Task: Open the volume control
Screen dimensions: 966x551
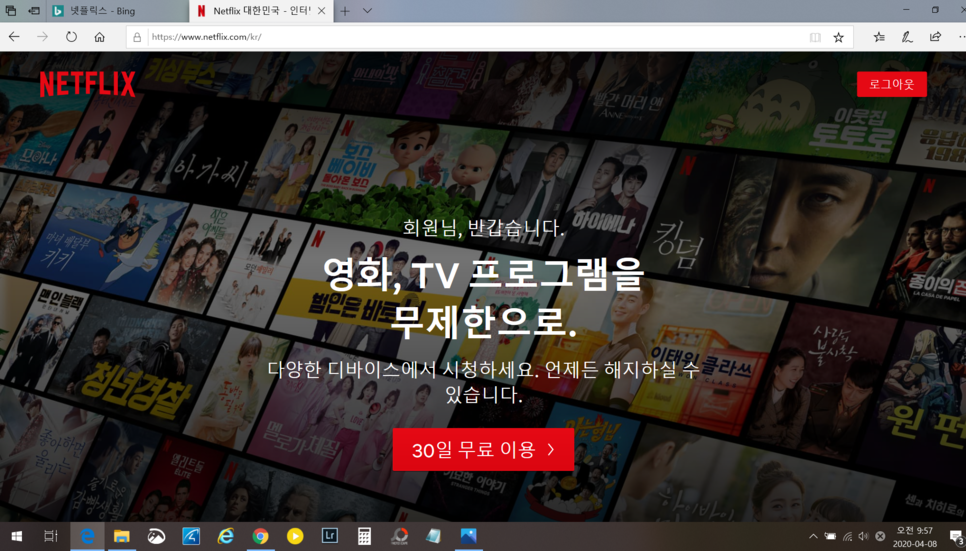Action: coord(863,536)
